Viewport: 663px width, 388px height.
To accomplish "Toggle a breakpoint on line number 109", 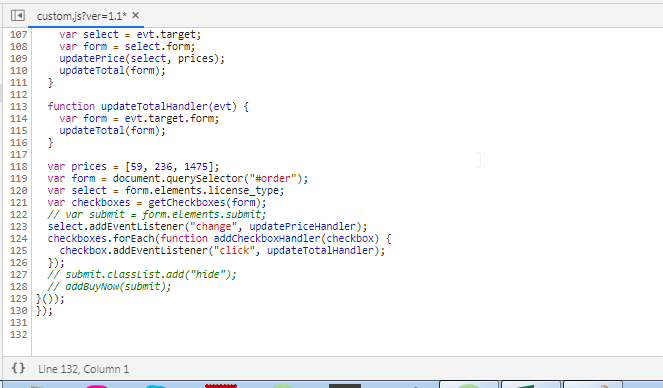I will pos(19,58).
